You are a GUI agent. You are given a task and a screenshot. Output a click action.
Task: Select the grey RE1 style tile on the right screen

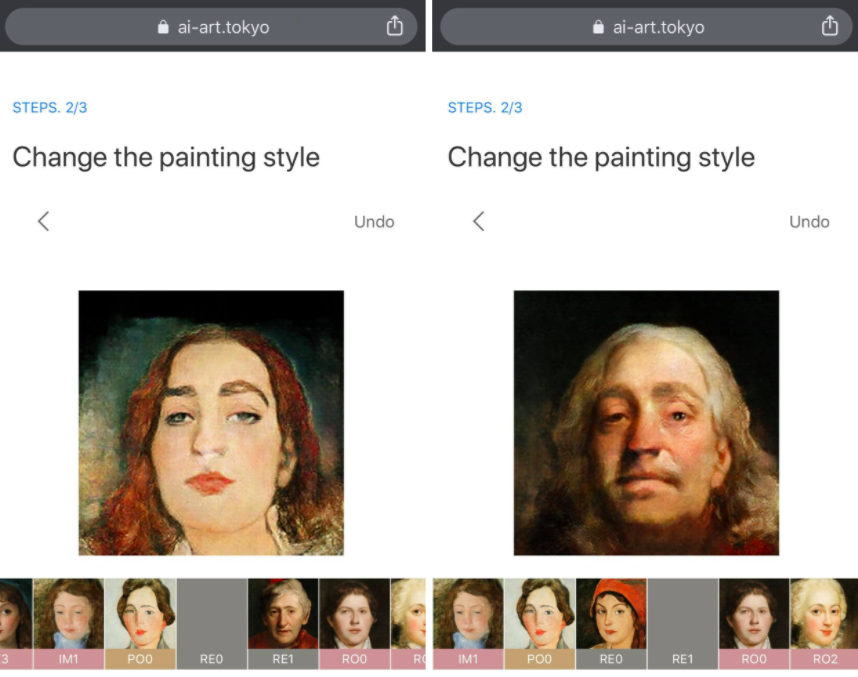tap(683, 624)
